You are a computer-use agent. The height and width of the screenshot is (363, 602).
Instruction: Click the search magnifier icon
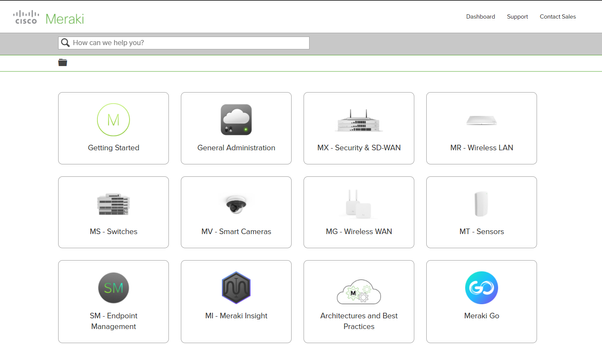coord(65,43)
